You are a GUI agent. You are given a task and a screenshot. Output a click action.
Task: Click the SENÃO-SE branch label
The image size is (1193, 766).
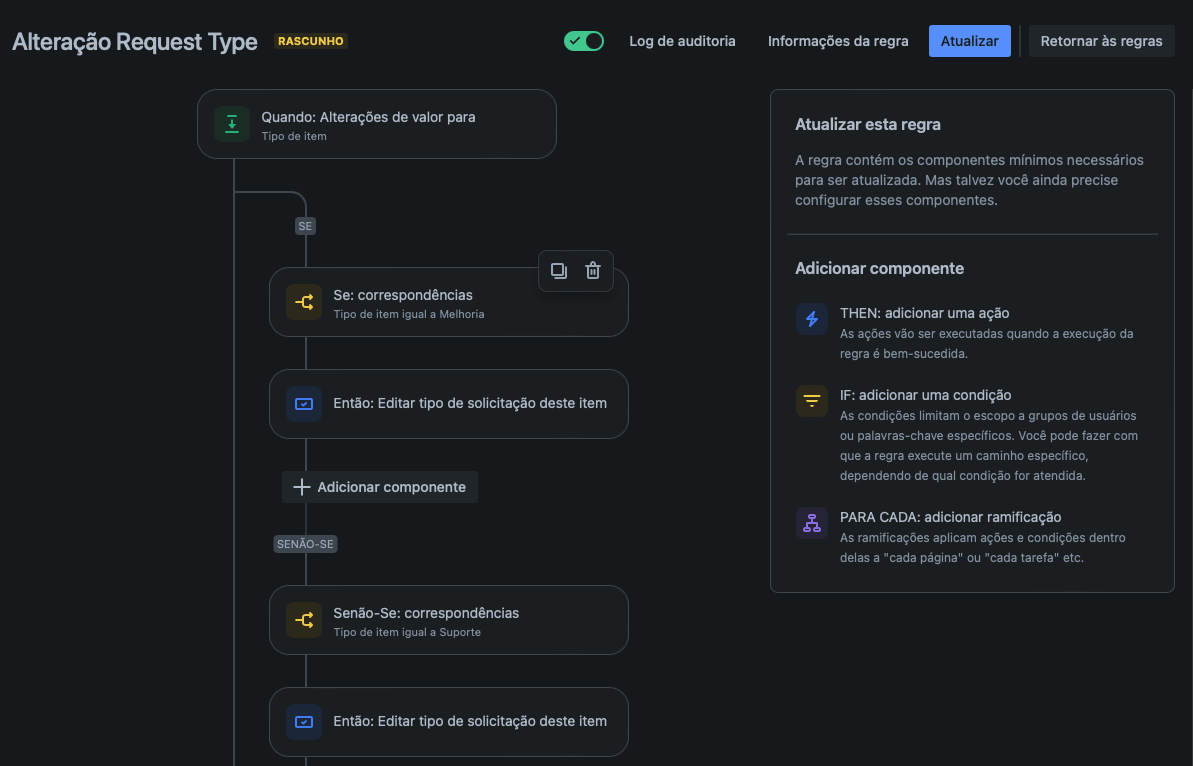305,544
